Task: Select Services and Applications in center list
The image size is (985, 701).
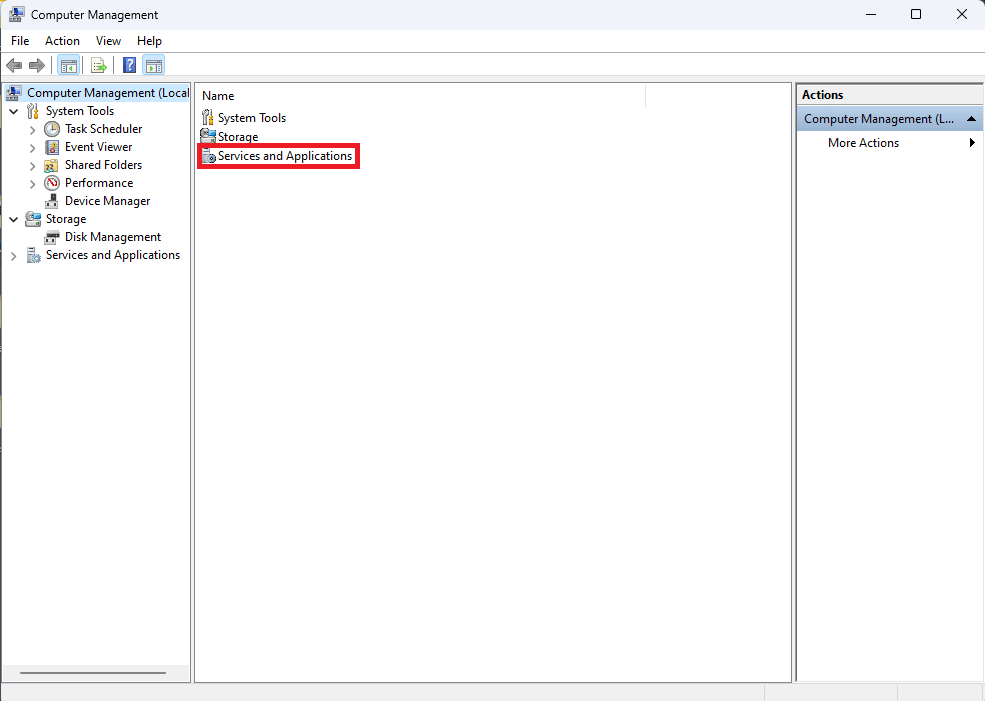Action: pyautogui.click(x=285, y=156)
